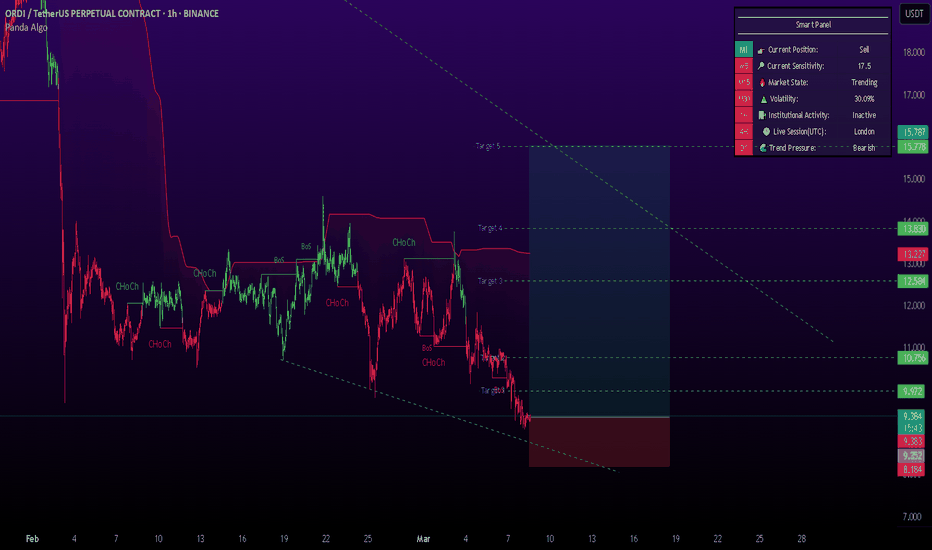
Task: Click the Feb label on time axis
Action: tap(32, 539)
